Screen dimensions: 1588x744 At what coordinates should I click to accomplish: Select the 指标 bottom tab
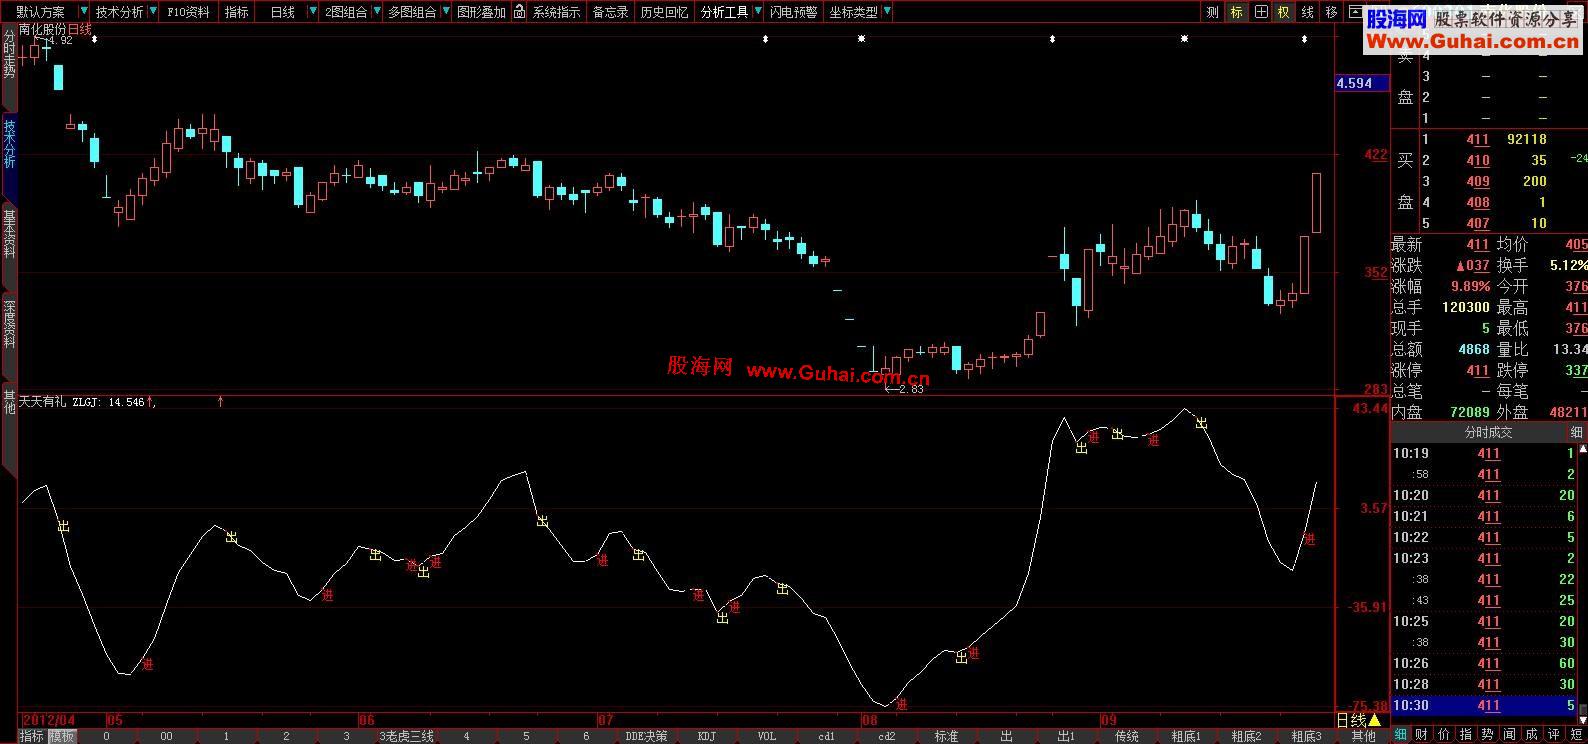click(32, 736)
